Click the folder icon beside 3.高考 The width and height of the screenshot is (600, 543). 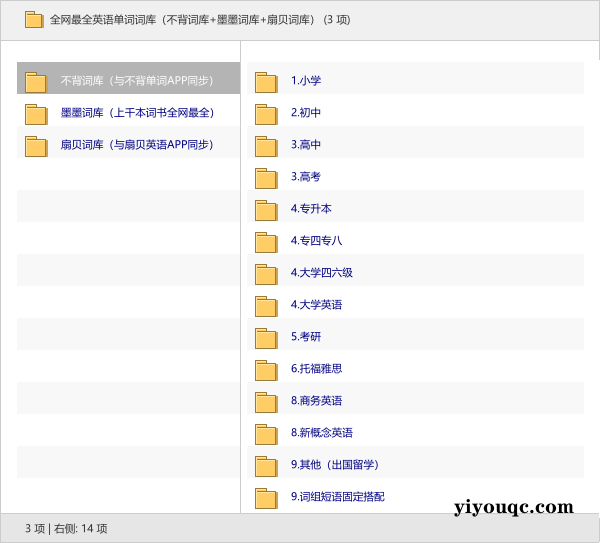[x=265, y=178]
